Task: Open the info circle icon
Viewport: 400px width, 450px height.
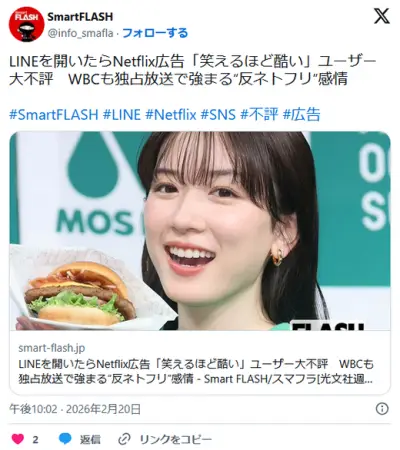Action: pos(382,409)
